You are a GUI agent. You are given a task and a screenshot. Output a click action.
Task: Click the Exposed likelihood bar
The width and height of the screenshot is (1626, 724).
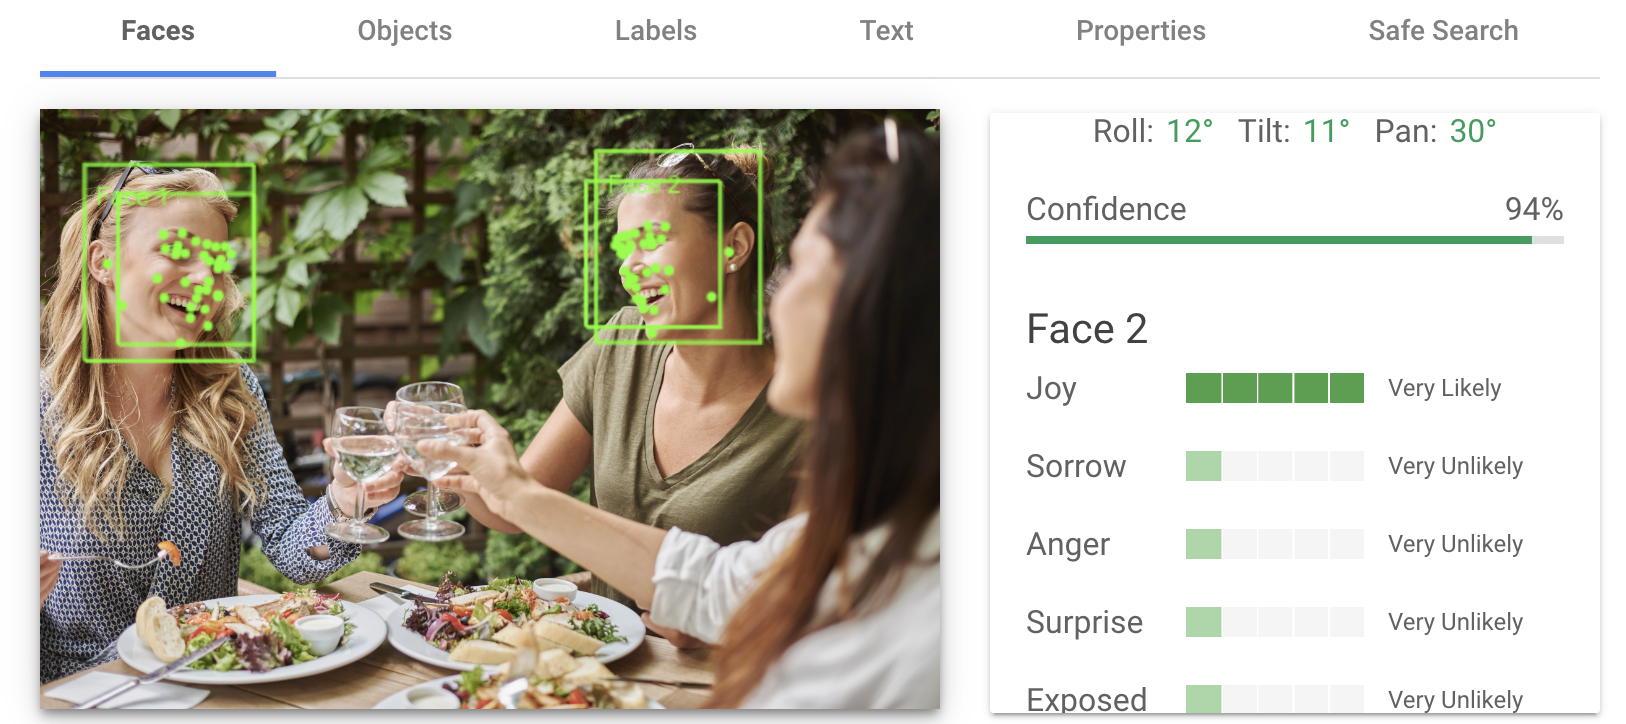[x=1275, y=699]
